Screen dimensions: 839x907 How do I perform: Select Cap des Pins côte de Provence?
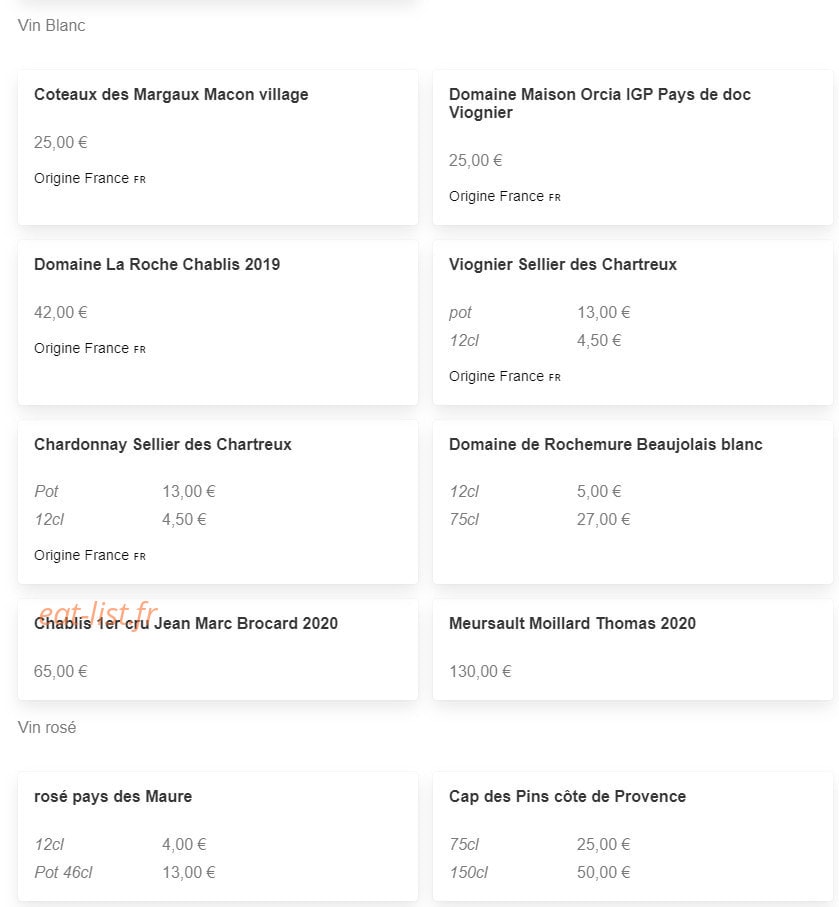(632, 836)
